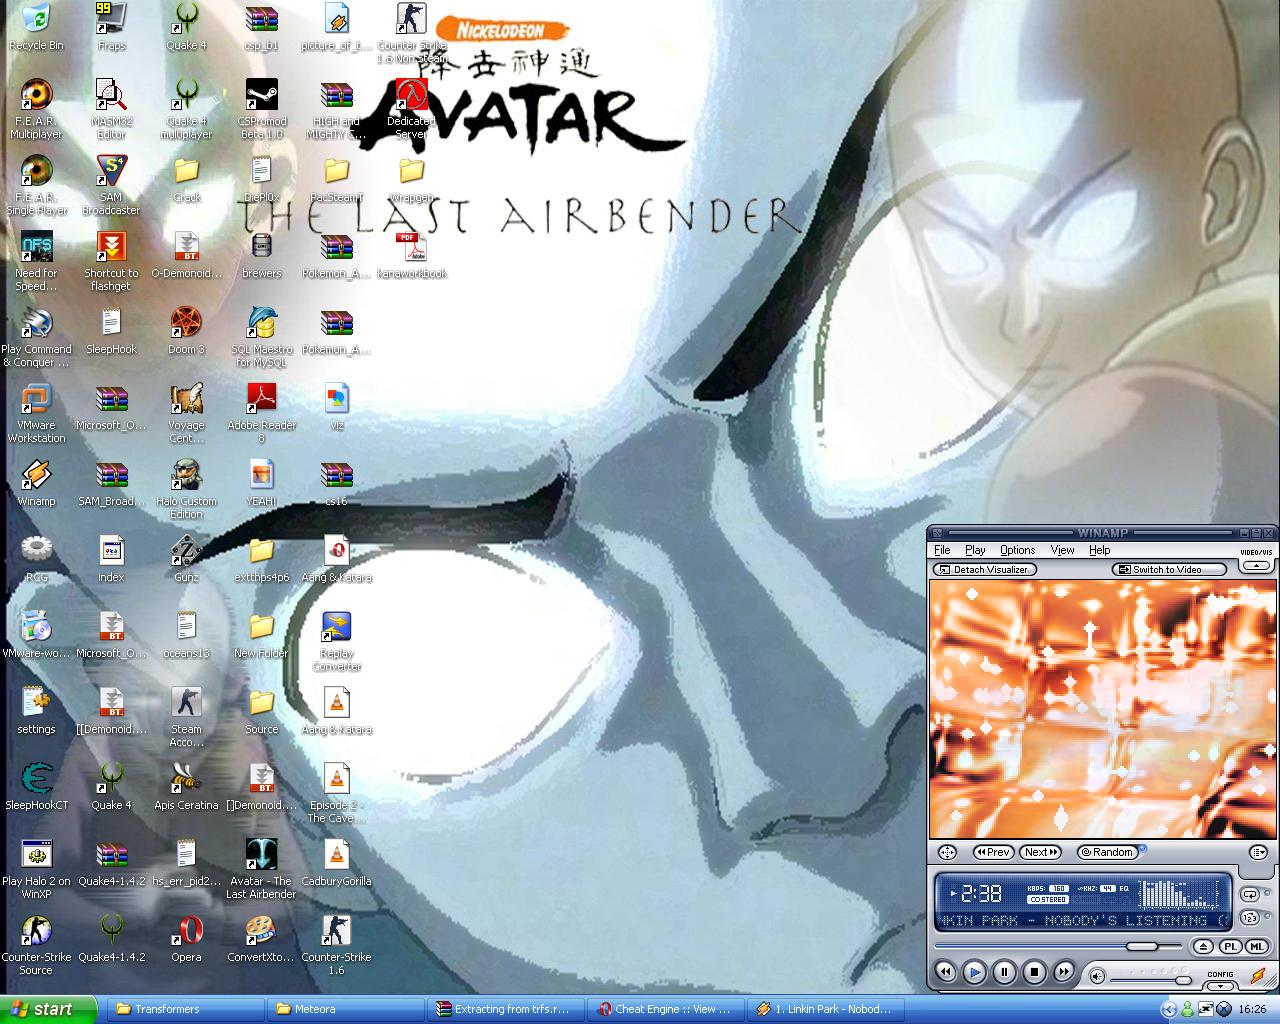
Task: Open Winamp File menu
Action: tap(942, 550)
